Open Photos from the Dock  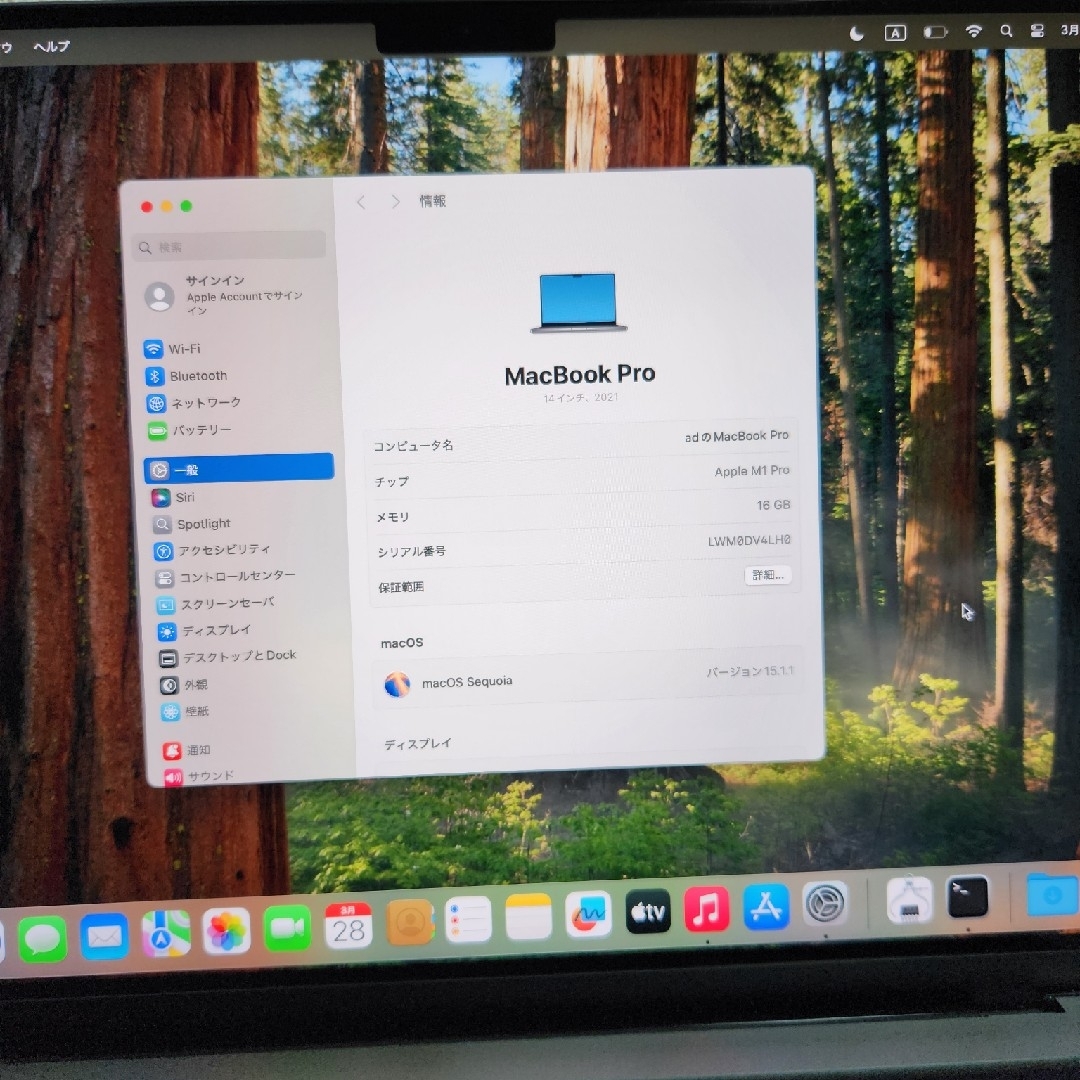(x=226, y=931)
